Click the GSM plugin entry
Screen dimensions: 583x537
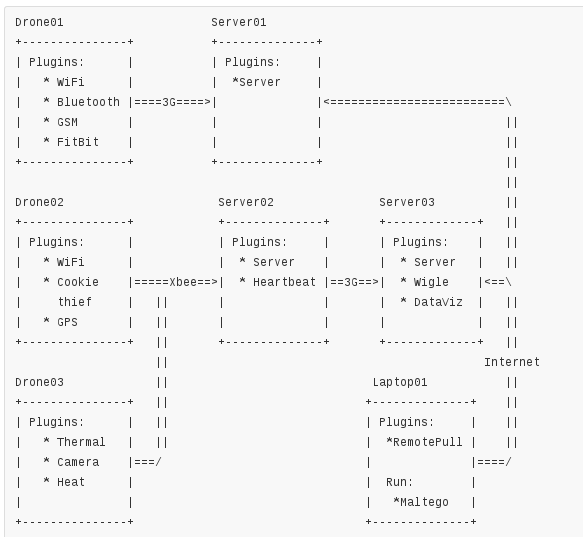tap(67, 122)
